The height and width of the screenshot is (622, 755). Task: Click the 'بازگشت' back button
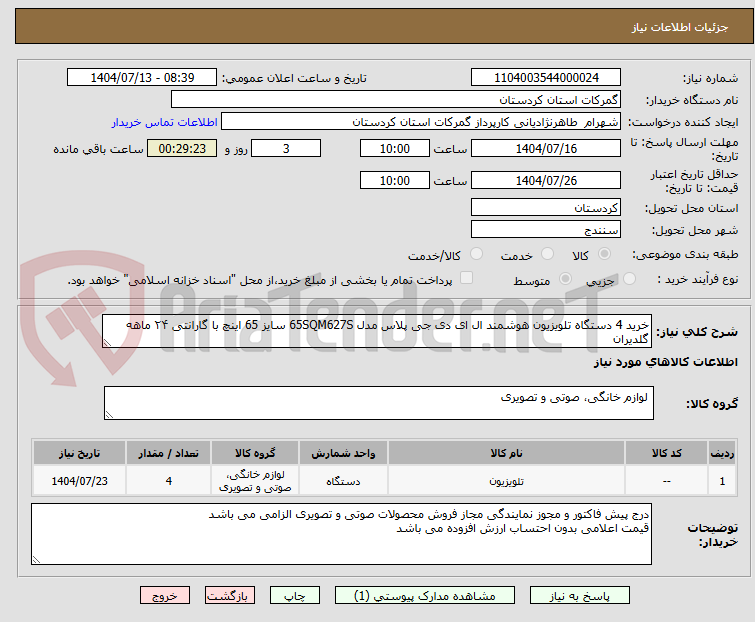tap(229, 596)
